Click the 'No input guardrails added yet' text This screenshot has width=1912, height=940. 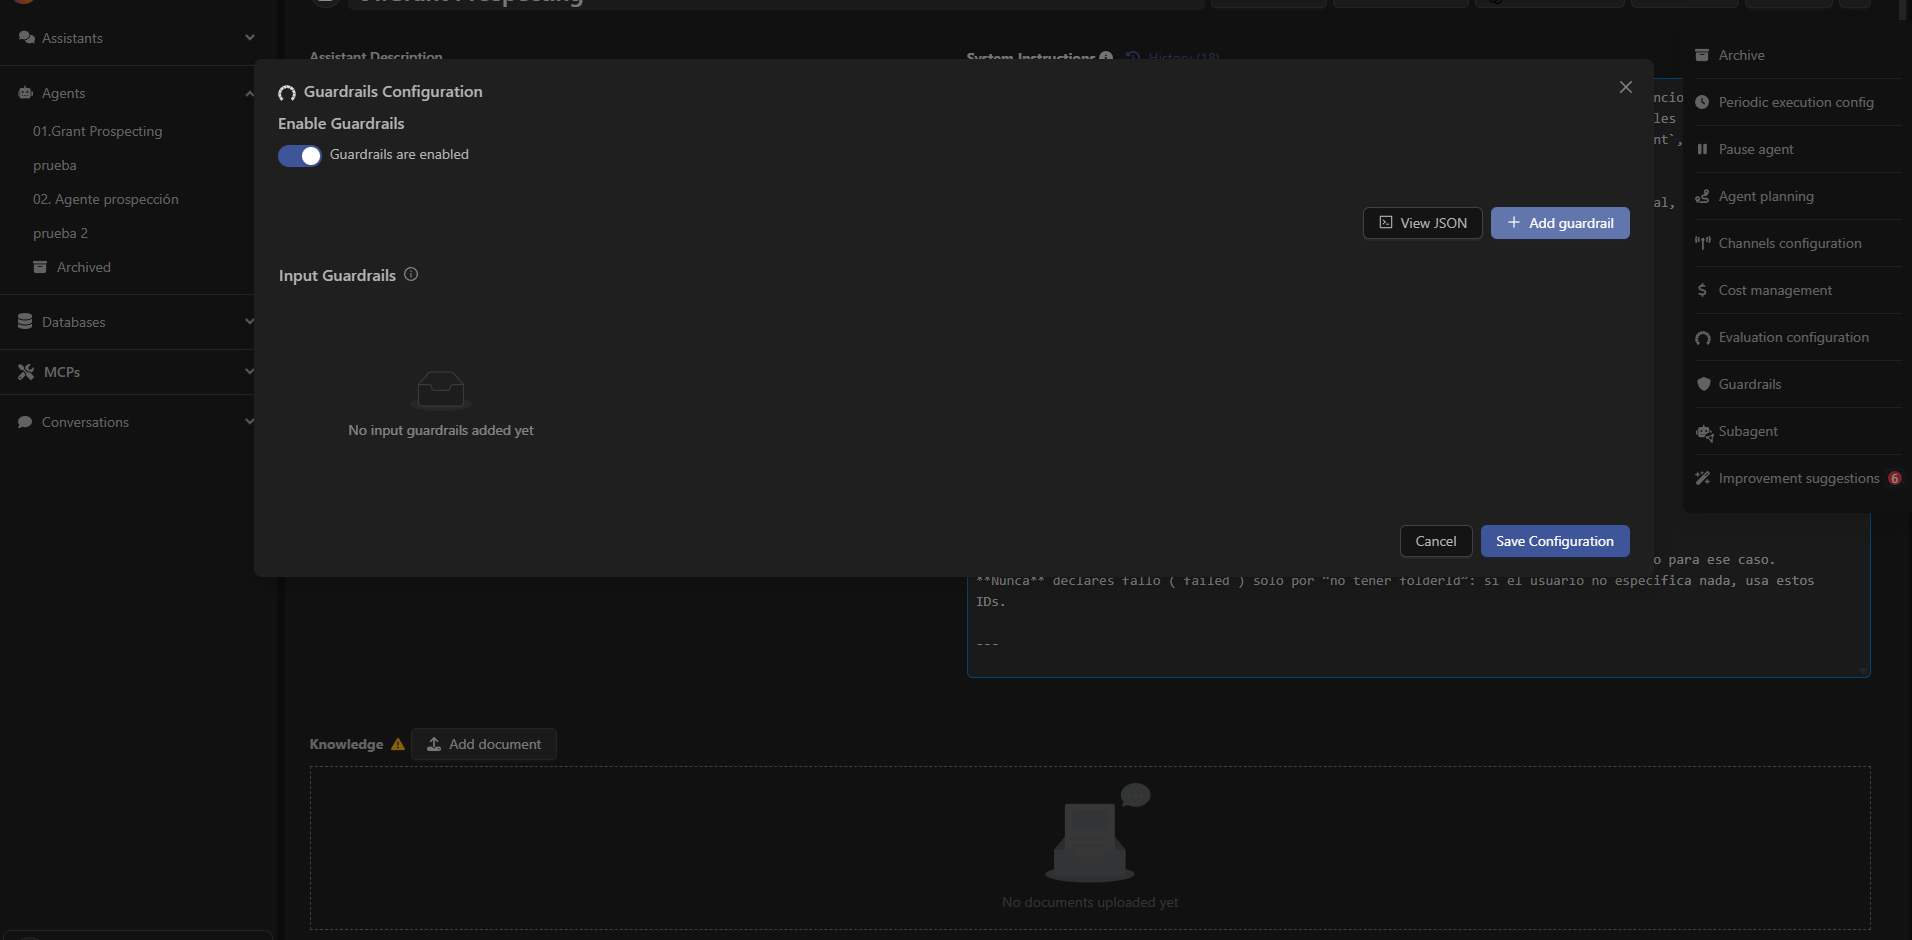click(441, 430)
